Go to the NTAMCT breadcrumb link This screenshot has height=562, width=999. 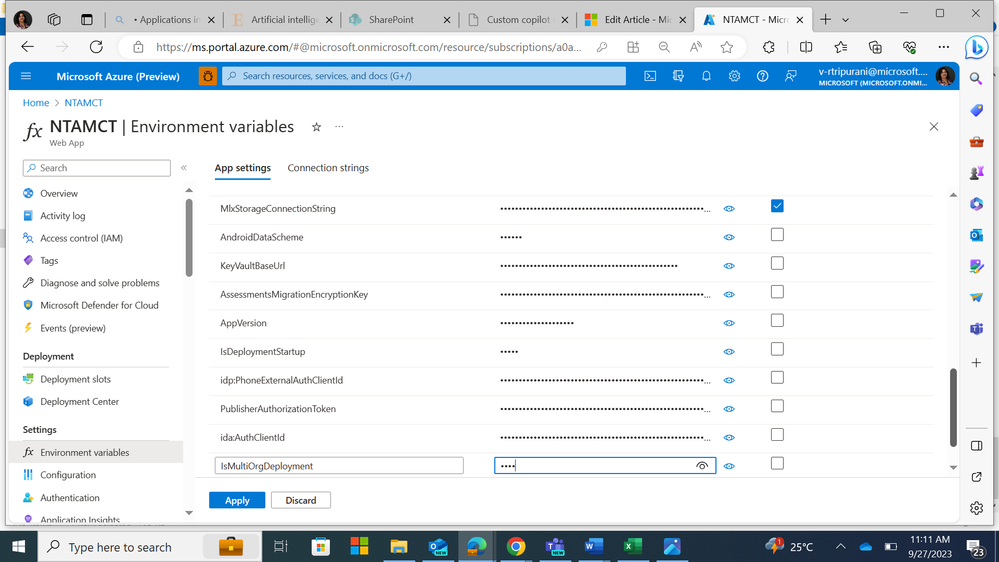point(83,103)
